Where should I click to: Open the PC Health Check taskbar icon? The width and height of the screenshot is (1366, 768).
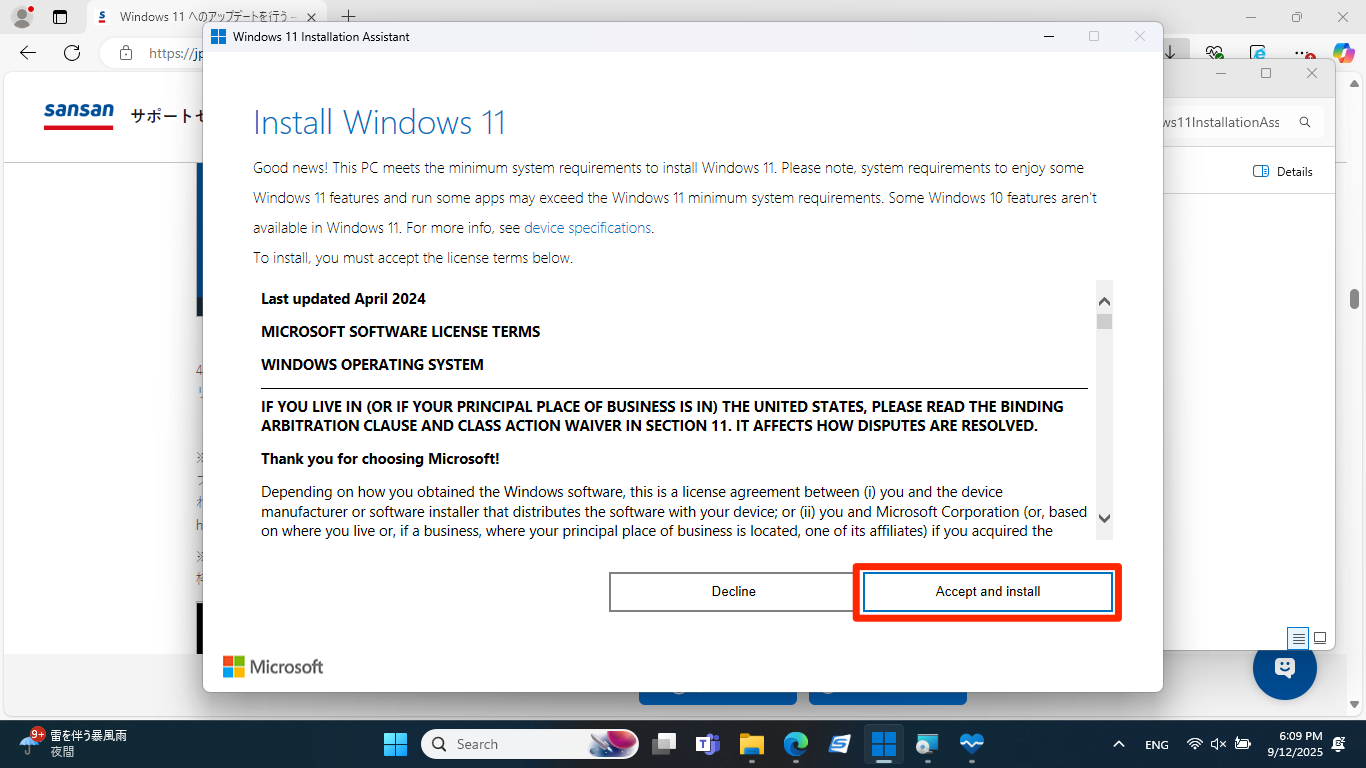click(972, 744)
